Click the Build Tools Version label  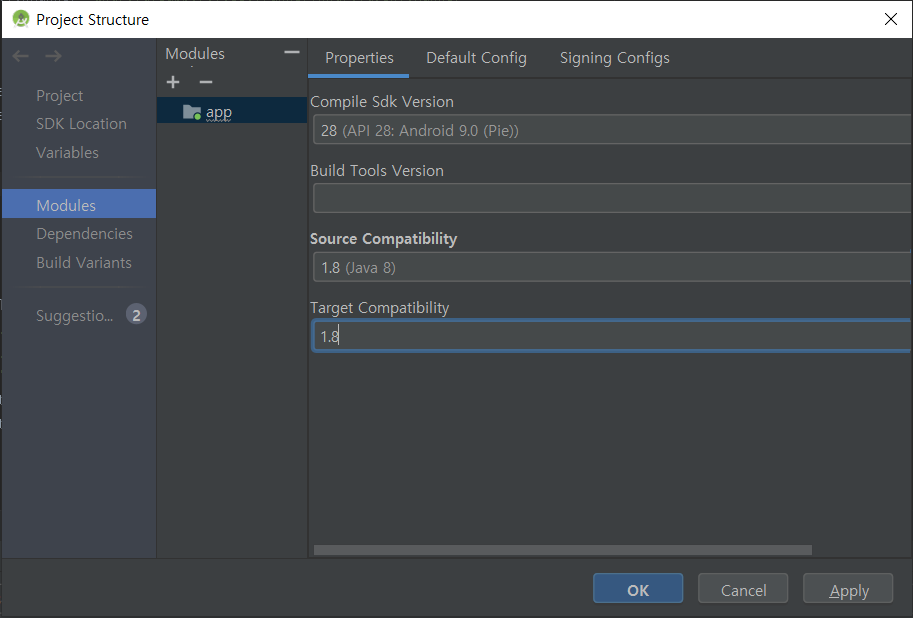pos(377,171)
